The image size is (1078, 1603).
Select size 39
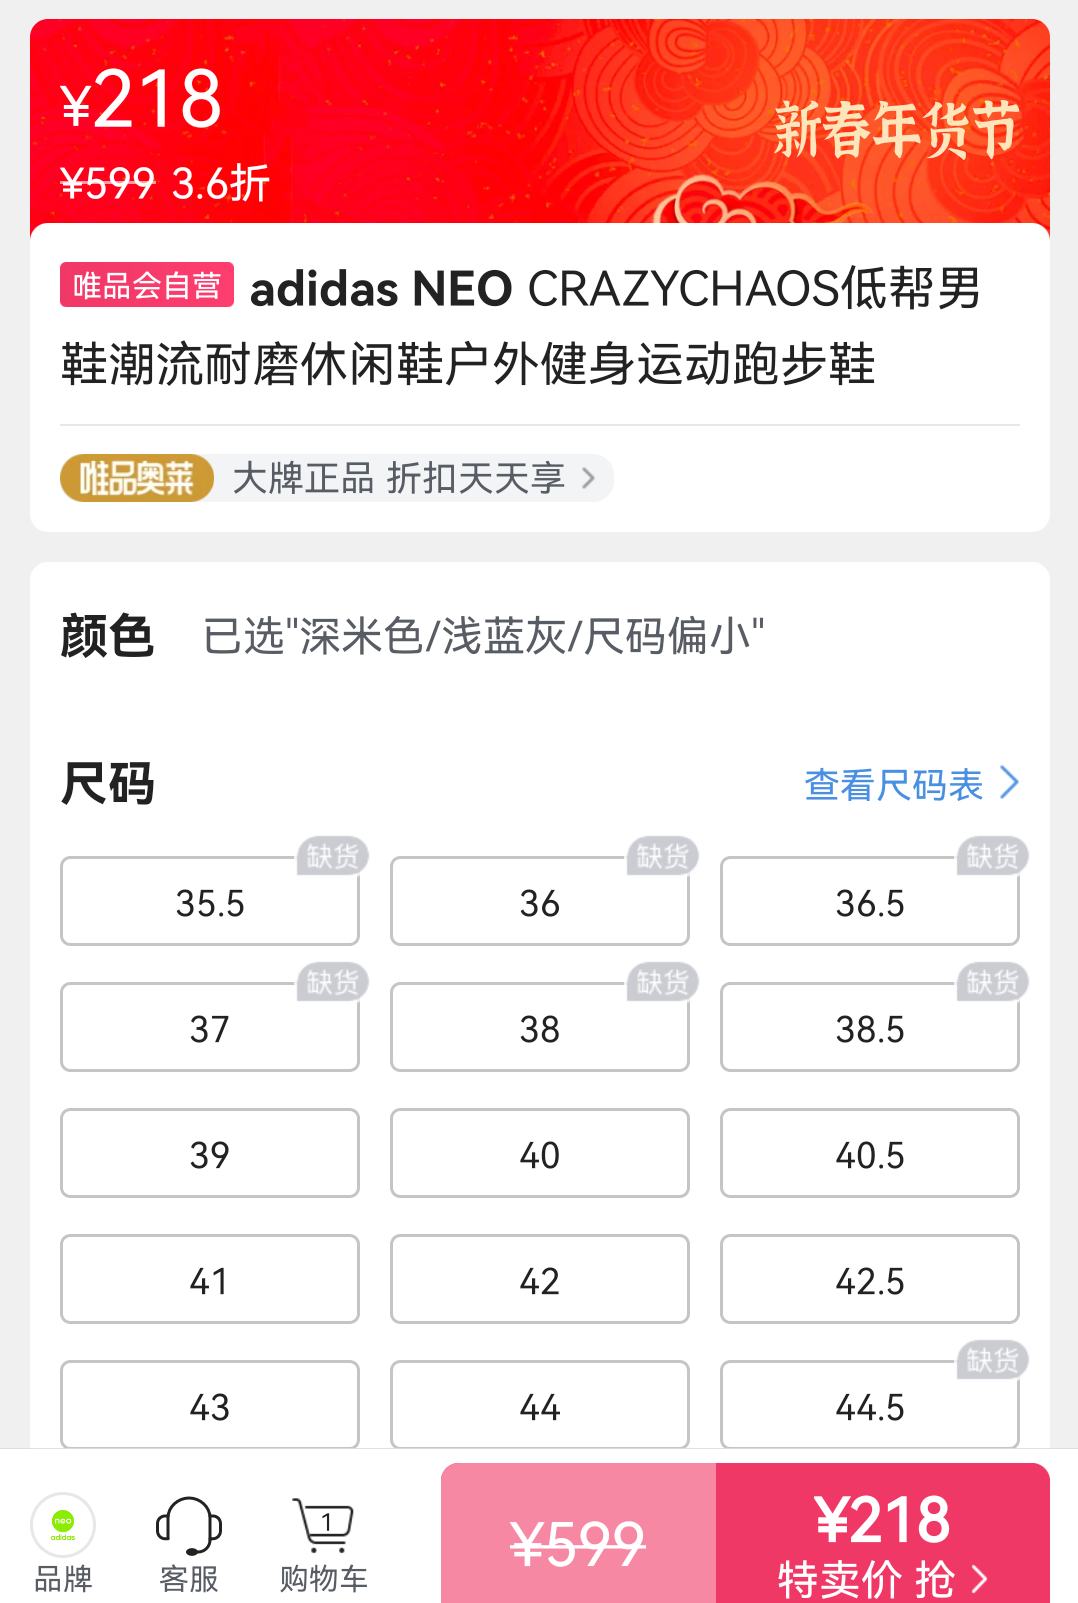point(210,1153)
